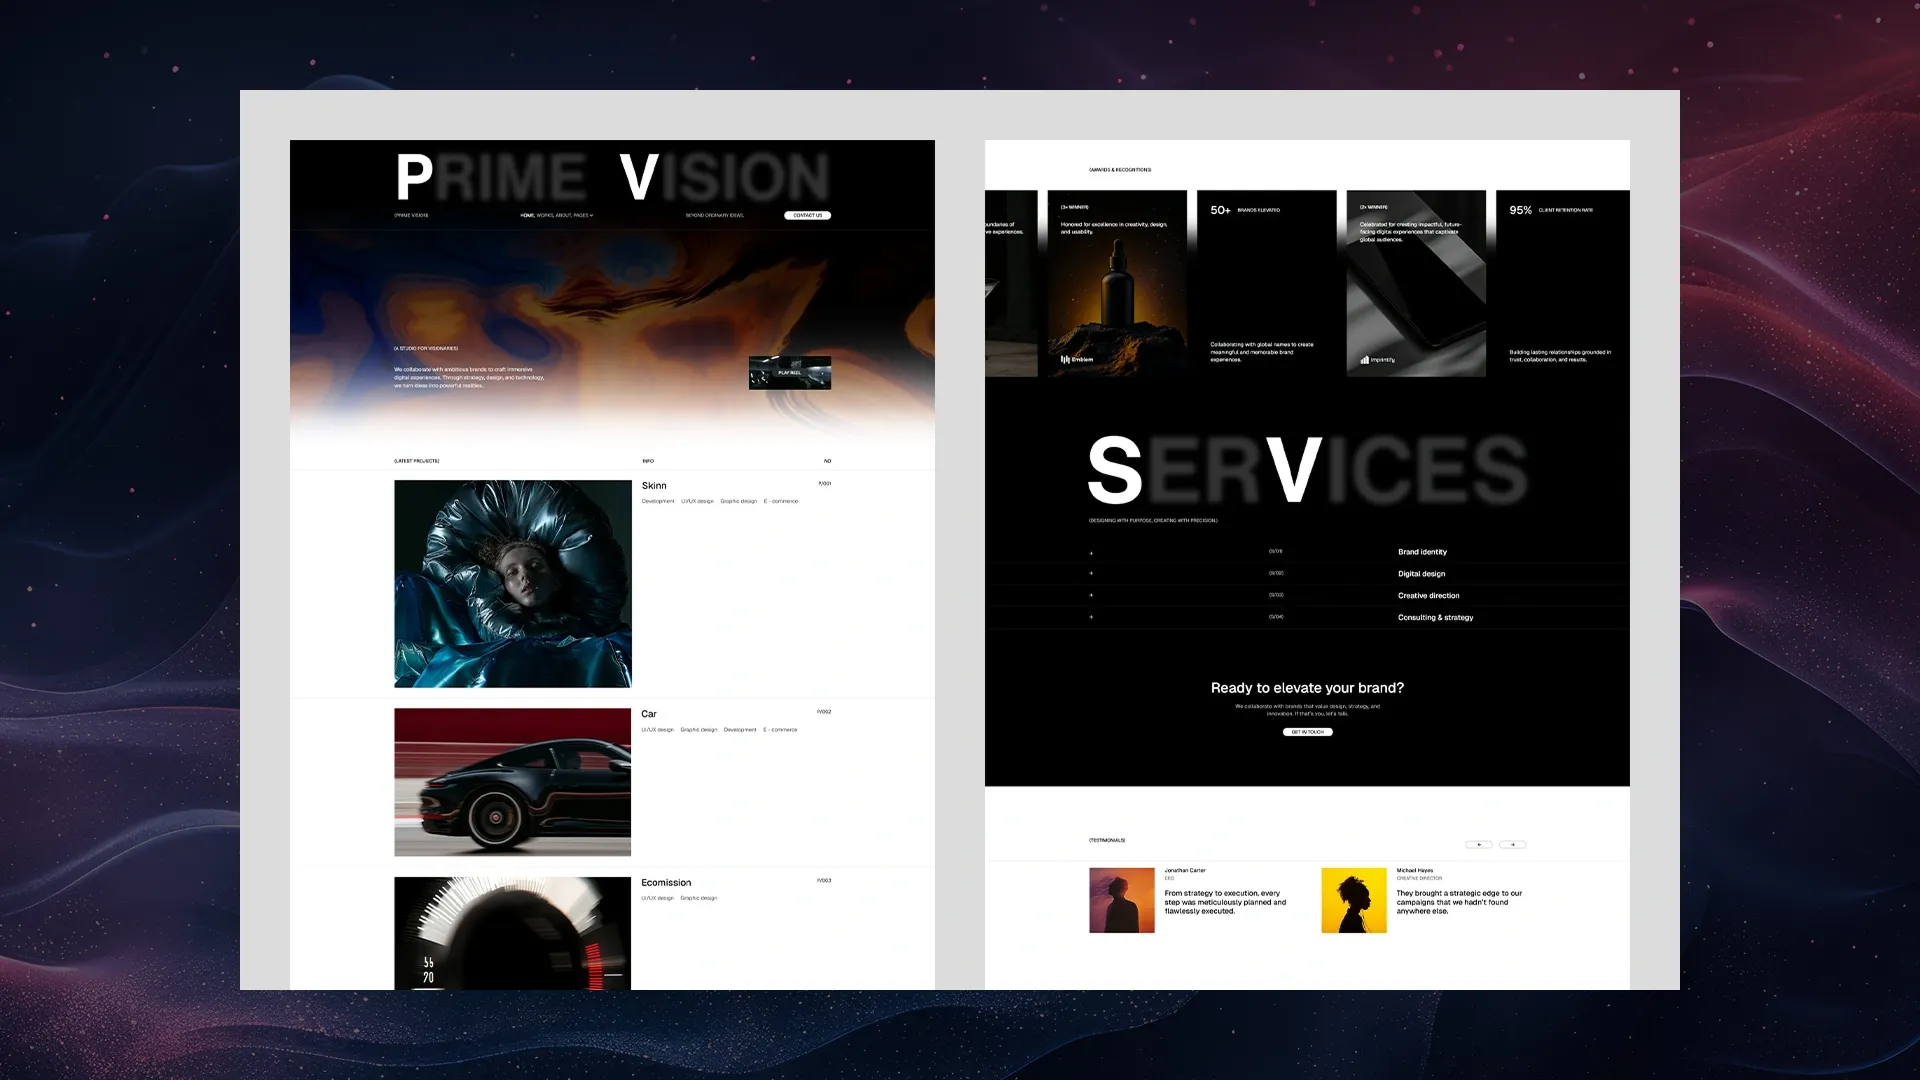Open About in the navigation menu
This screenshot has height=1080, width=1920.
pos(563,215)
